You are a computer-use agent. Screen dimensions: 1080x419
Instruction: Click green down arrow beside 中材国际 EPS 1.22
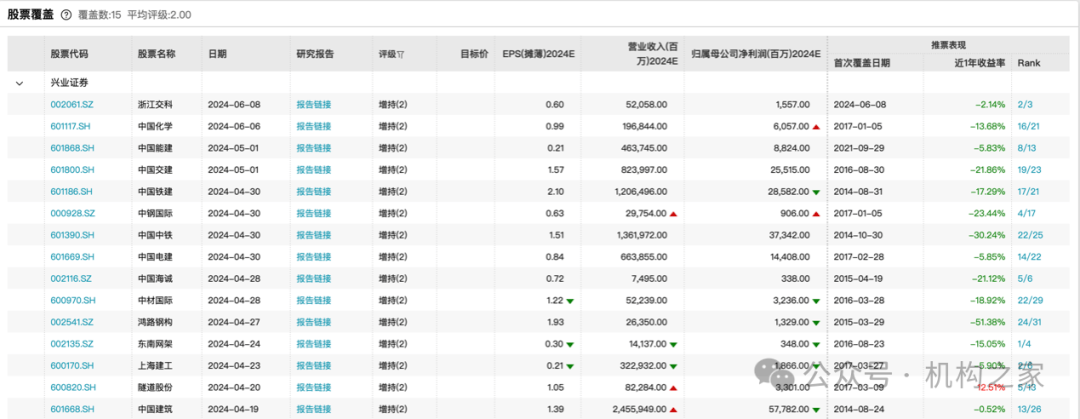[x=570, y=301]
